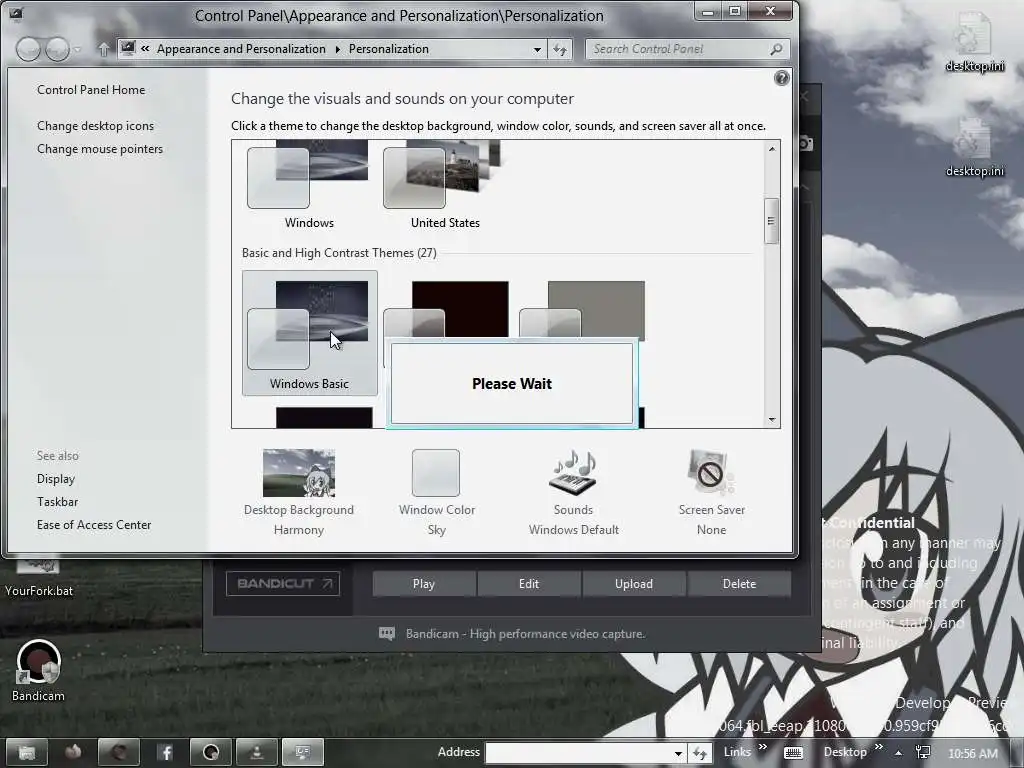Image resolution: width=1024 pixels, height=768 pixels.
Task: Click the Bandicam Edit button
Action: pyautogui.click(x=529, y=584)
